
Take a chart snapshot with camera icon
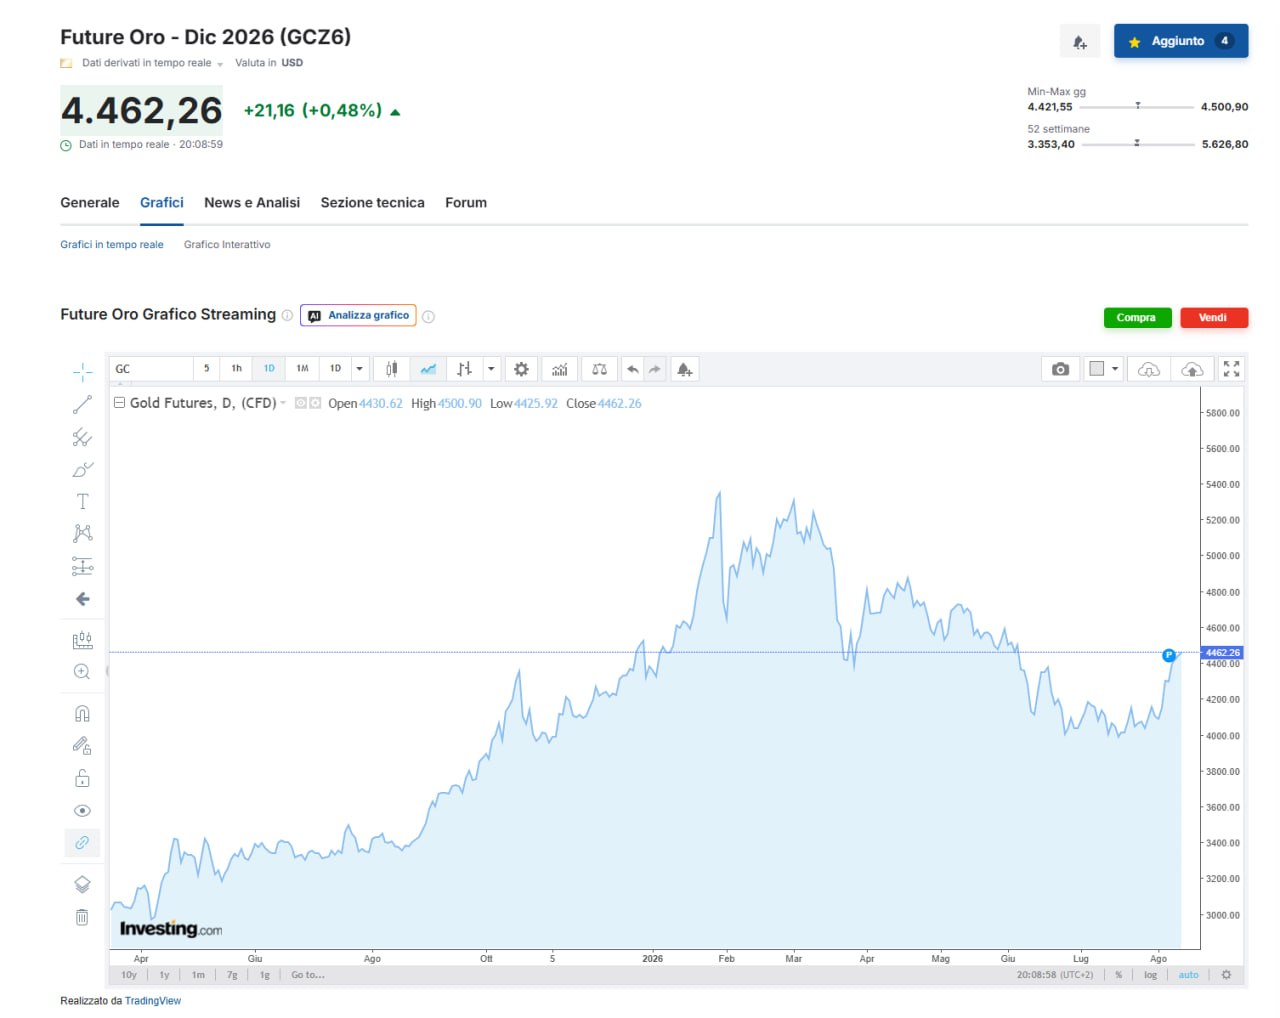1061,369
